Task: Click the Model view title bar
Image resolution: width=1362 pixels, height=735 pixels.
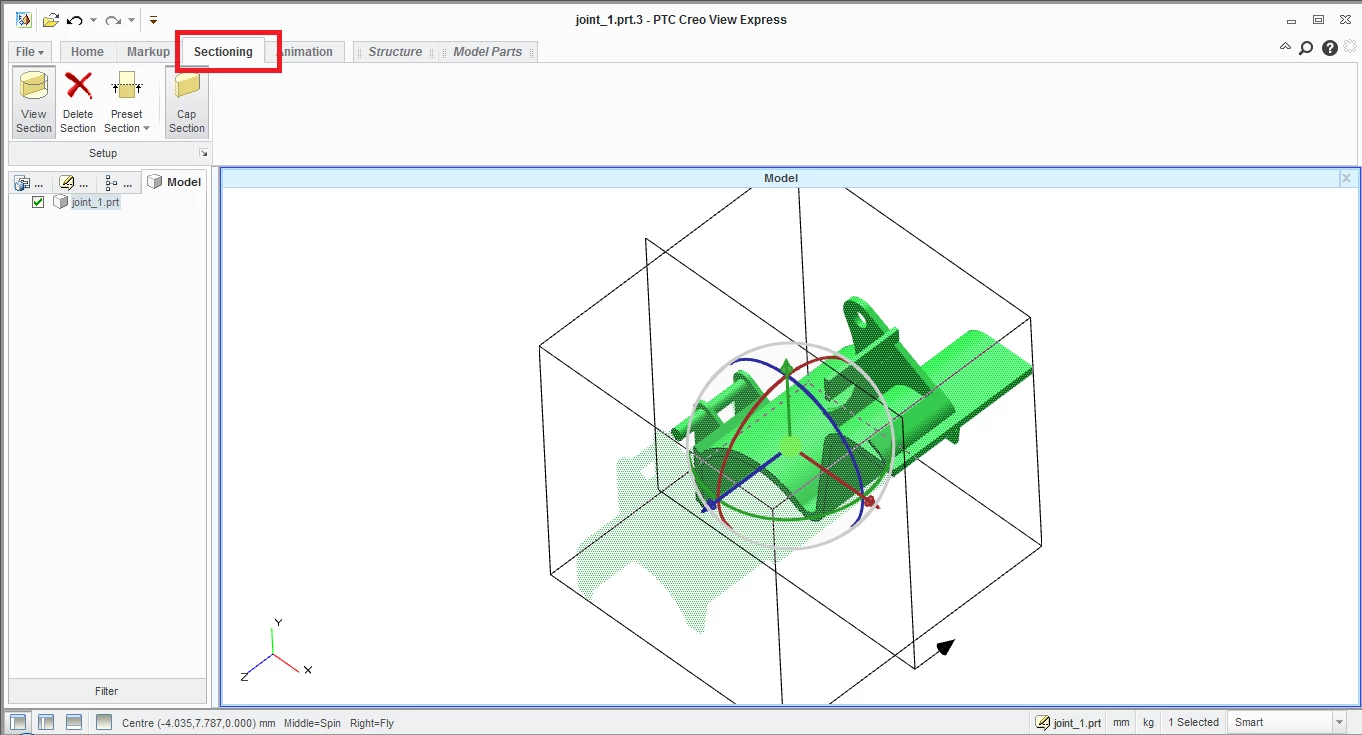Action: [x=781, y=178]
